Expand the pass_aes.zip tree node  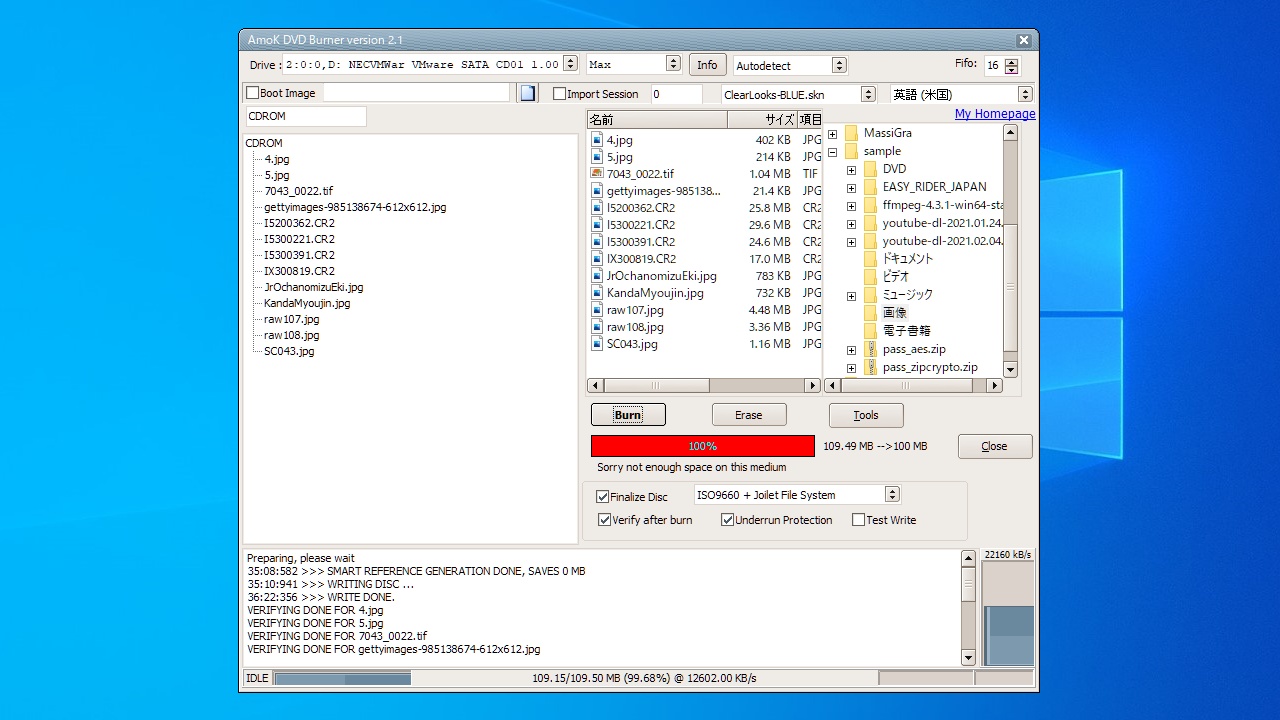click(851, 350)
